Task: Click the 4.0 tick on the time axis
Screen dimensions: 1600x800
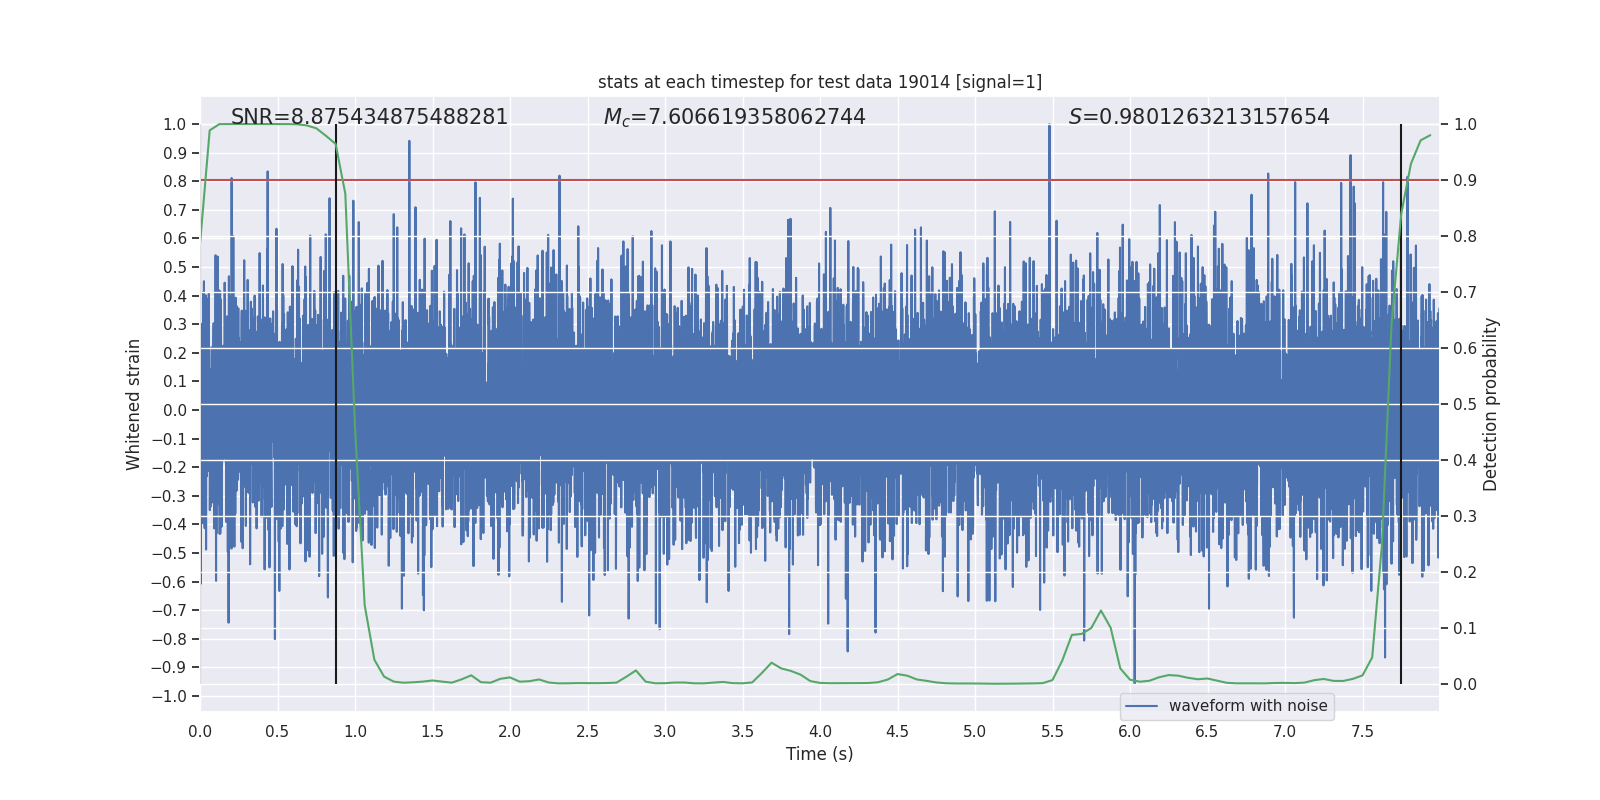Action: coord(819,731)
